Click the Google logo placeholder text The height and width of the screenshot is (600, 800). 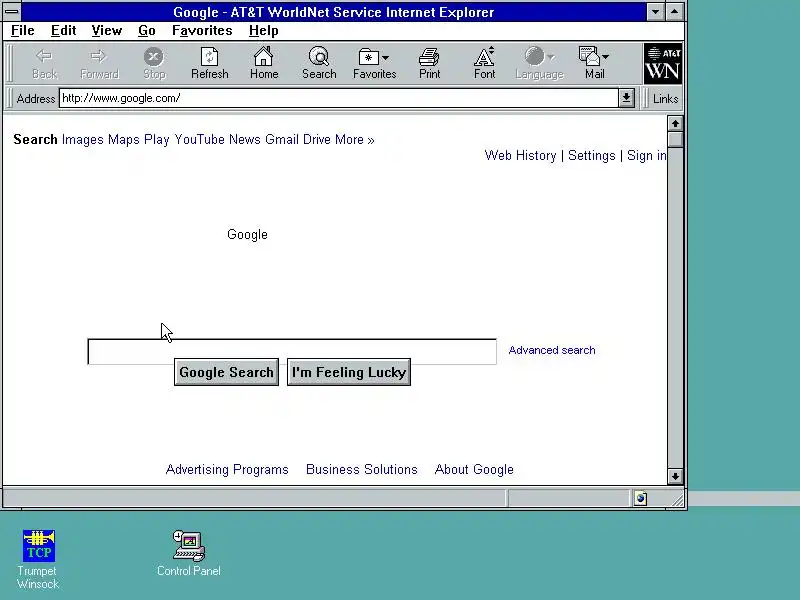[x=247, y=234]
